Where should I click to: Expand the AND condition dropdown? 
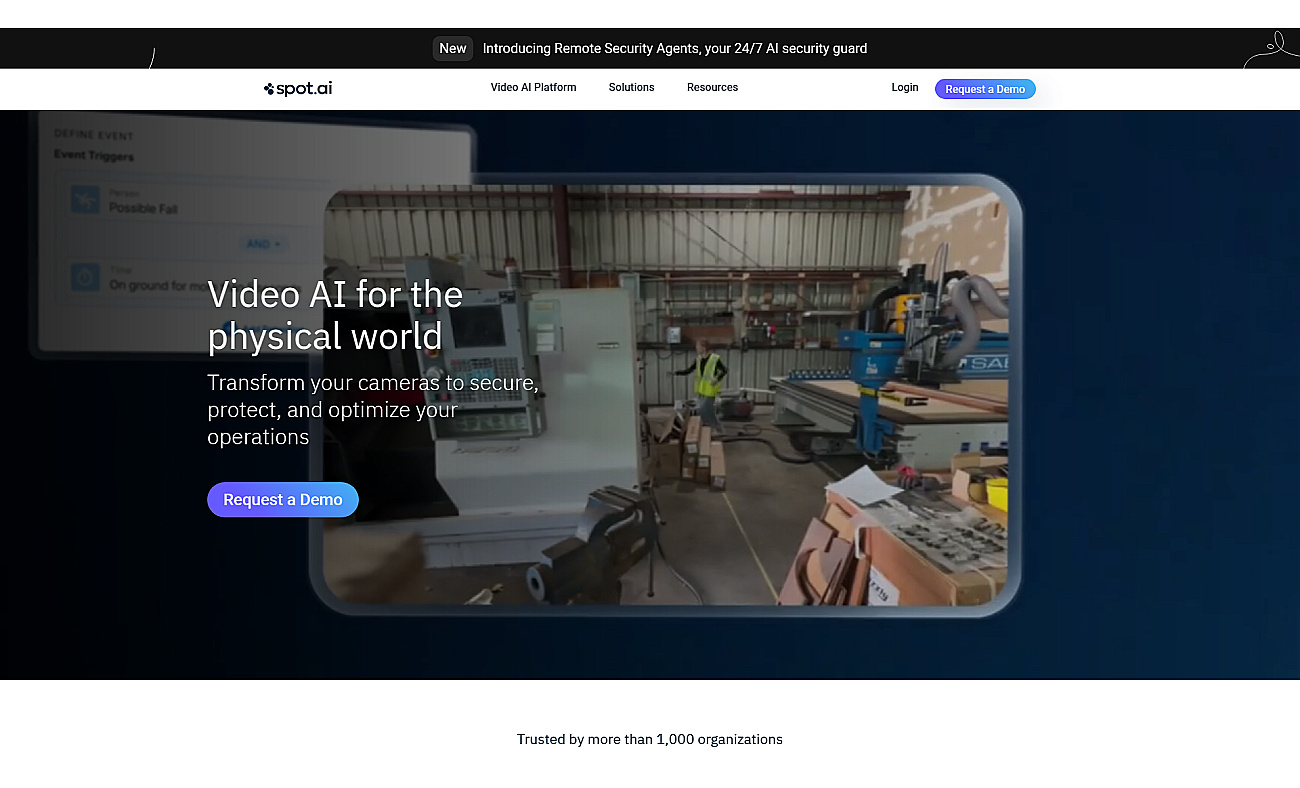click(x=264, y=244)
